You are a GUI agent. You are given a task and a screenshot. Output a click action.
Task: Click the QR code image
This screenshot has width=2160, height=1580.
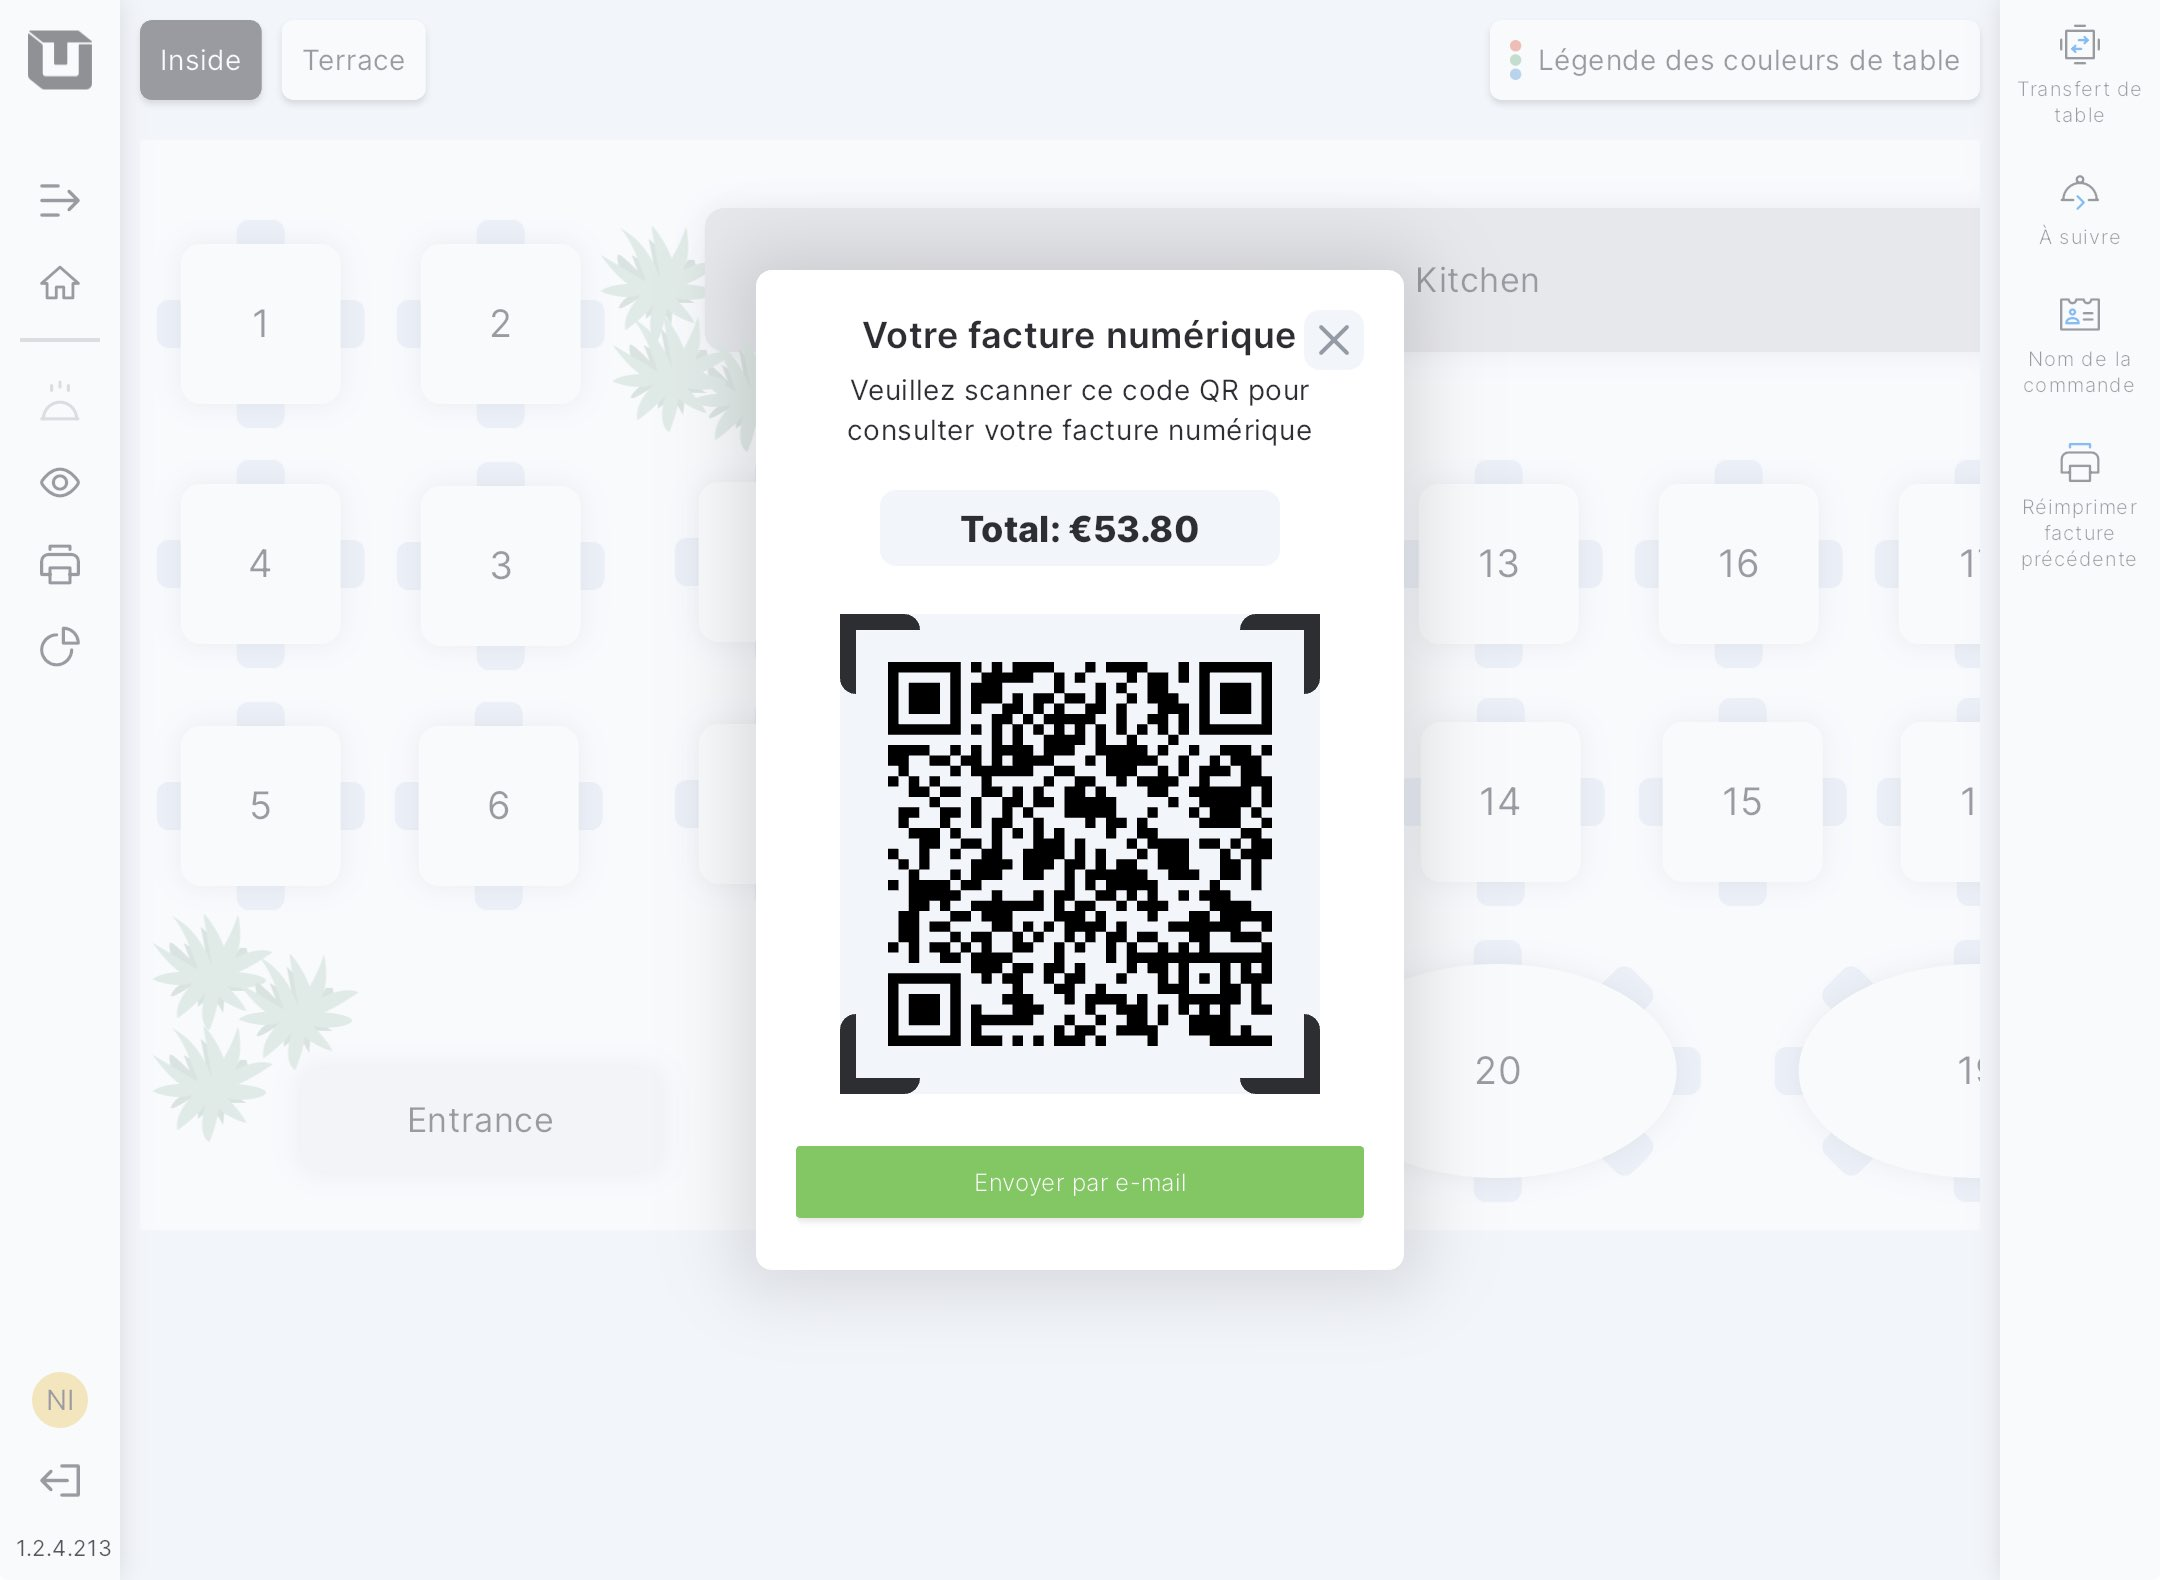pos(1079,853)
